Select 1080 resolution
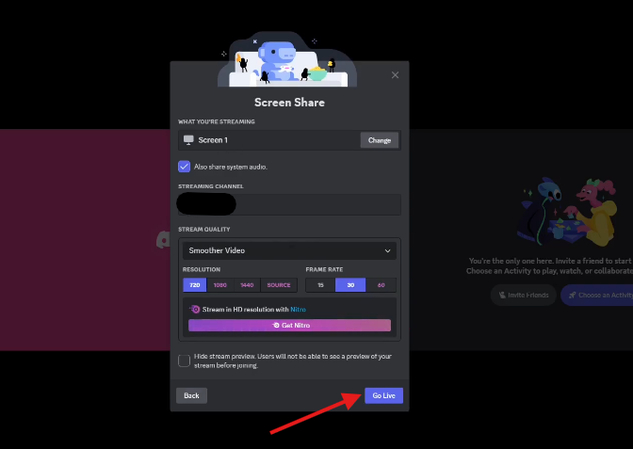Image resolution: width=633 pixels, height=449 pixels. point(220,285)
